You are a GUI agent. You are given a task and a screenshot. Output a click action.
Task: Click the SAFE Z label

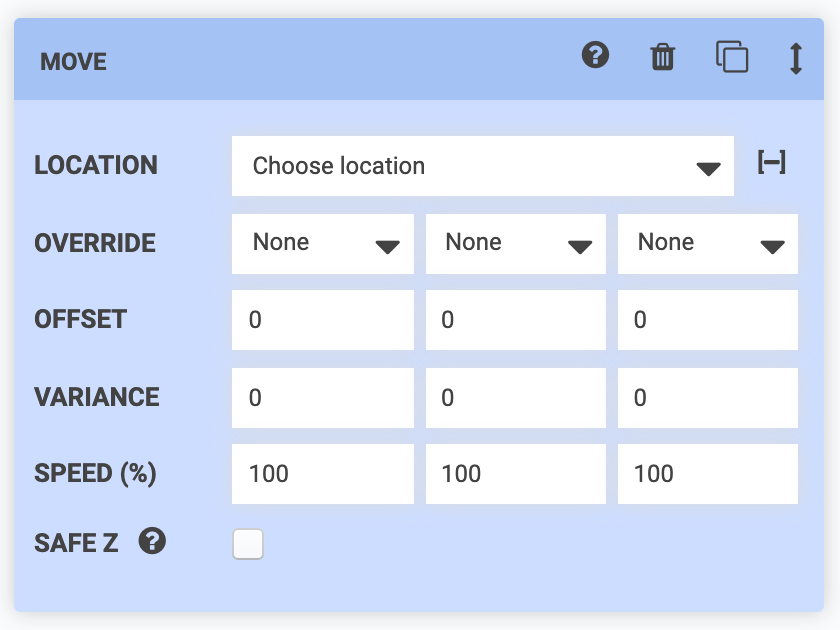click(x=76, y=543)
